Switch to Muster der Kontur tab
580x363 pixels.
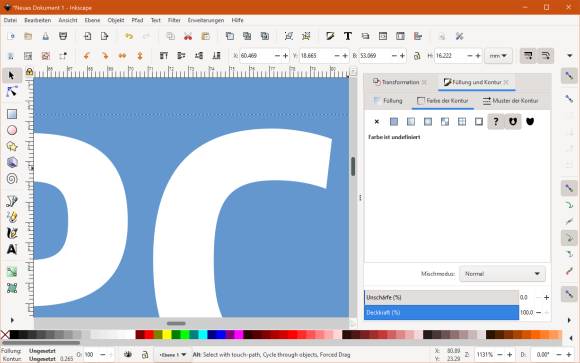click(x=510, y=101)
